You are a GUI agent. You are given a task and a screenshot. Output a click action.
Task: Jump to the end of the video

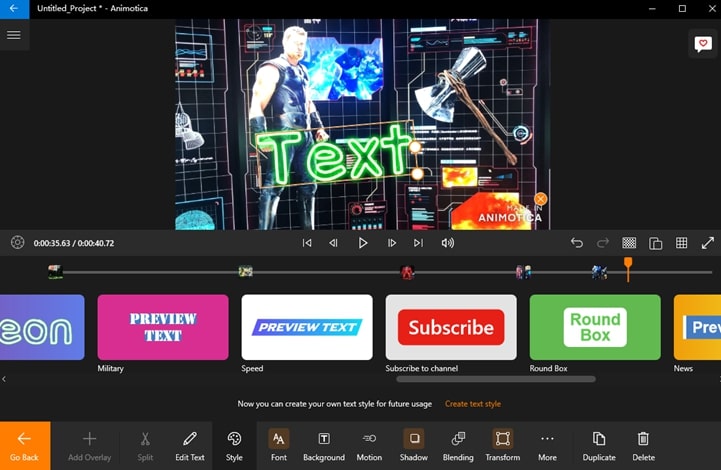pos(418,243)
